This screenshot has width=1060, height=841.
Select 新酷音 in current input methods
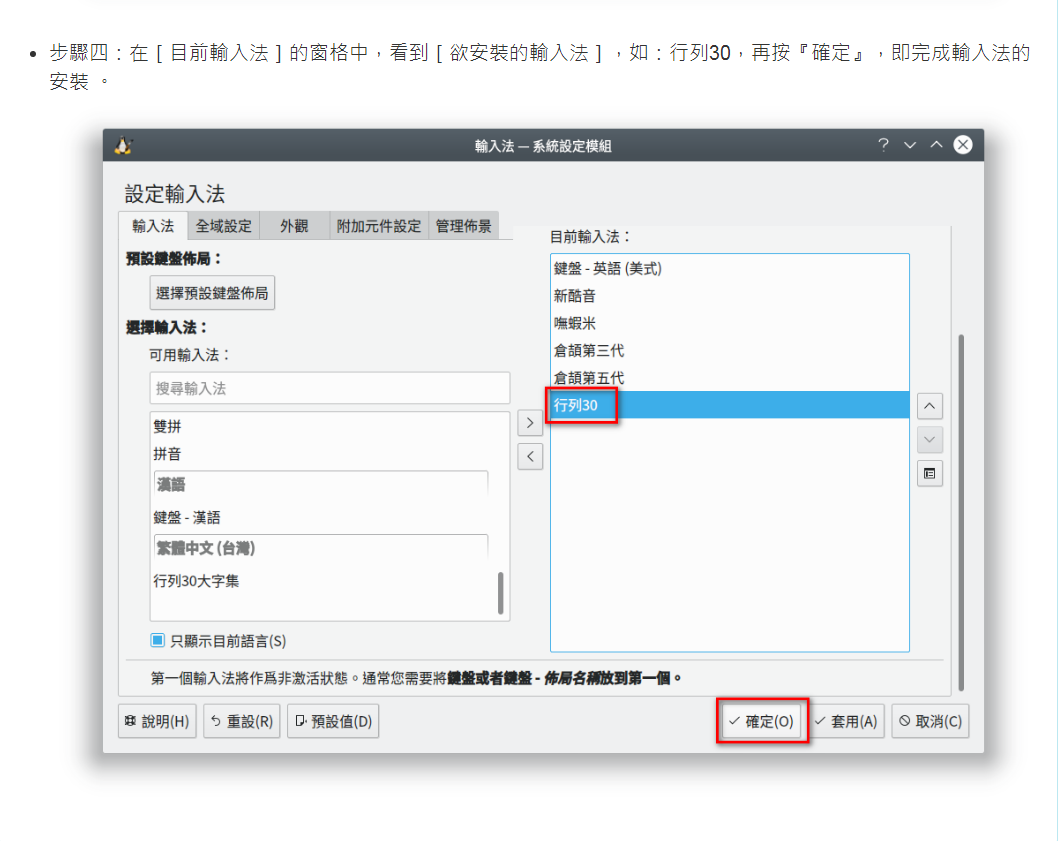pos(729,296)
